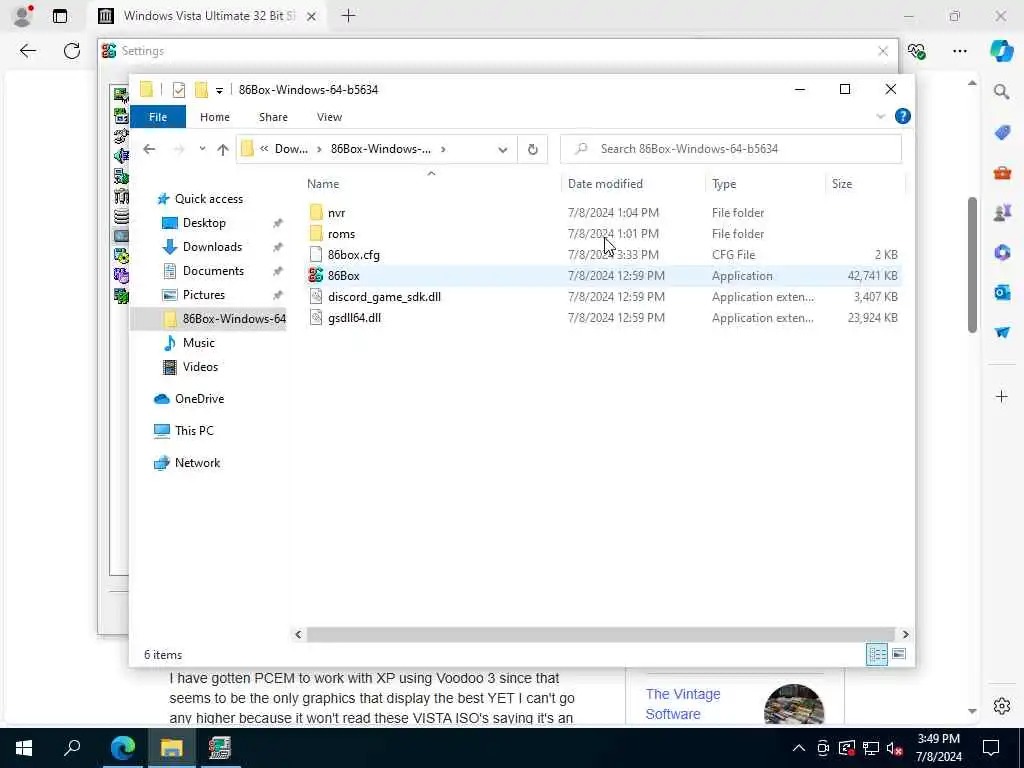Open Edge sidebar search
This screenshot has height=768, width=1024.
(1001, 92)
